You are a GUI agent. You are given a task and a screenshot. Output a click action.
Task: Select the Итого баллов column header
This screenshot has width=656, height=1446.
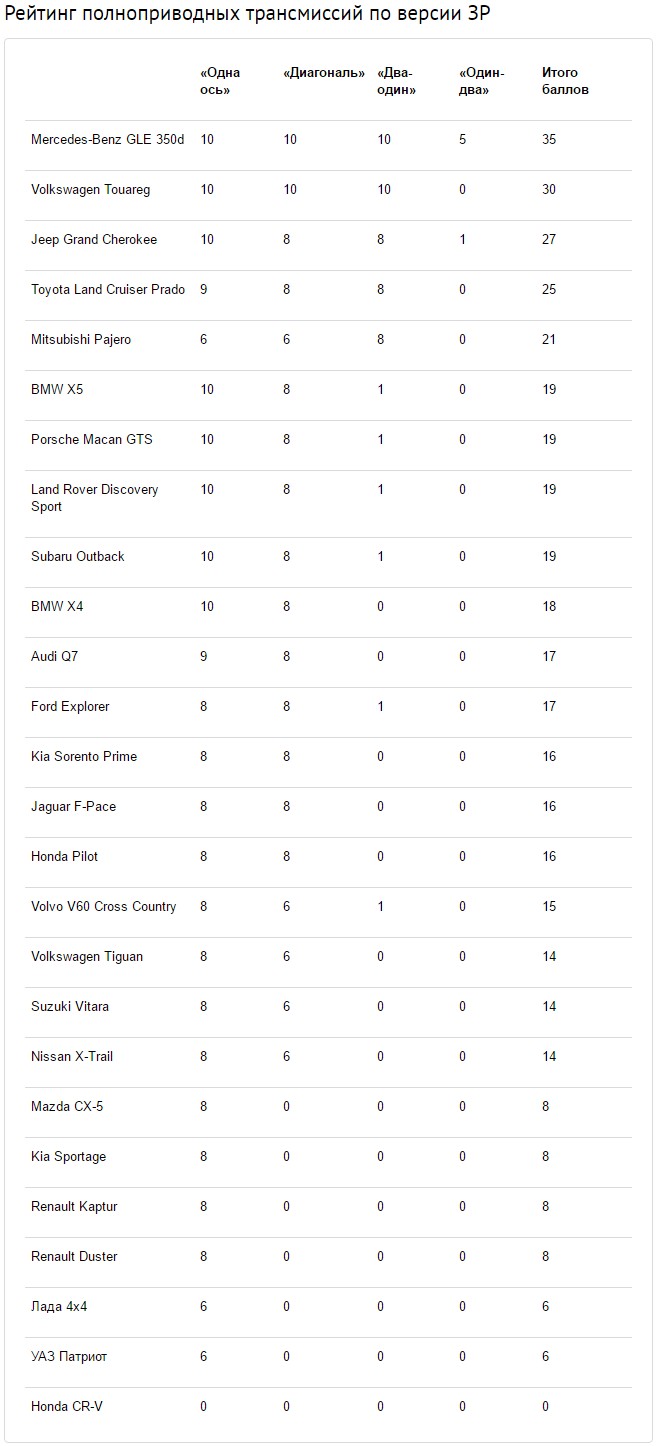click(x=565, y=81)
